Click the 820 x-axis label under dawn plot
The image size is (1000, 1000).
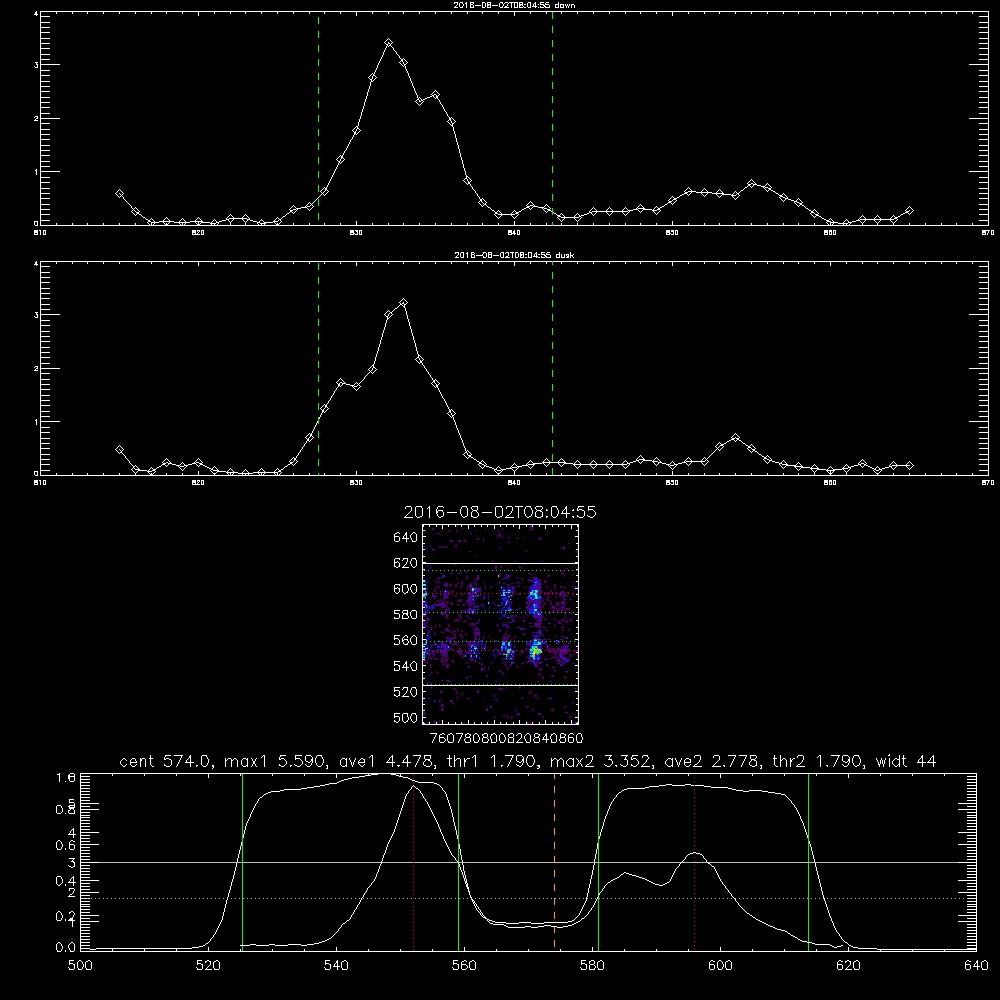(x=198, y=233)
